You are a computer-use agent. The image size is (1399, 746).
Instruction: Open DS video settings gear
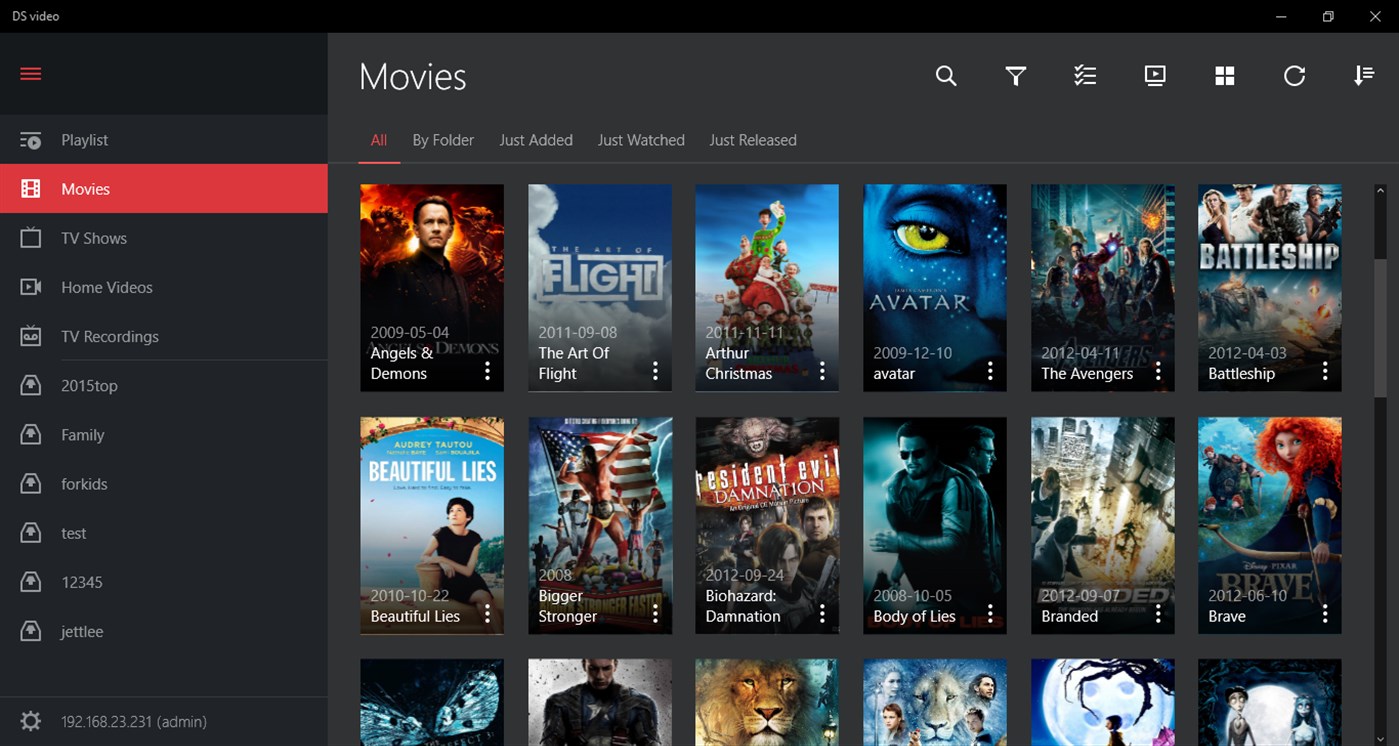[30, 721]
